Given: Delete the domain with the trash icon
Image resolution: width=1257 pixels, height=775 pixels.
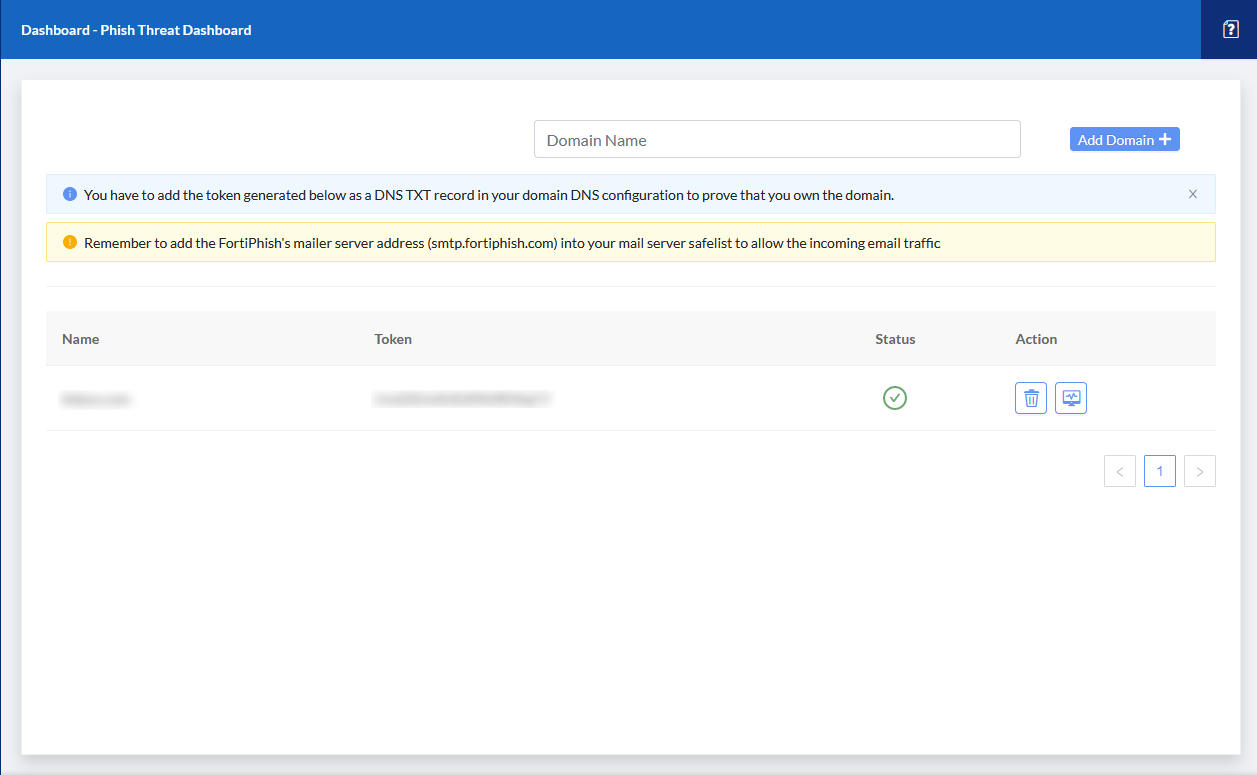Looking at the screenshot, I should [x=1031, y=398].
